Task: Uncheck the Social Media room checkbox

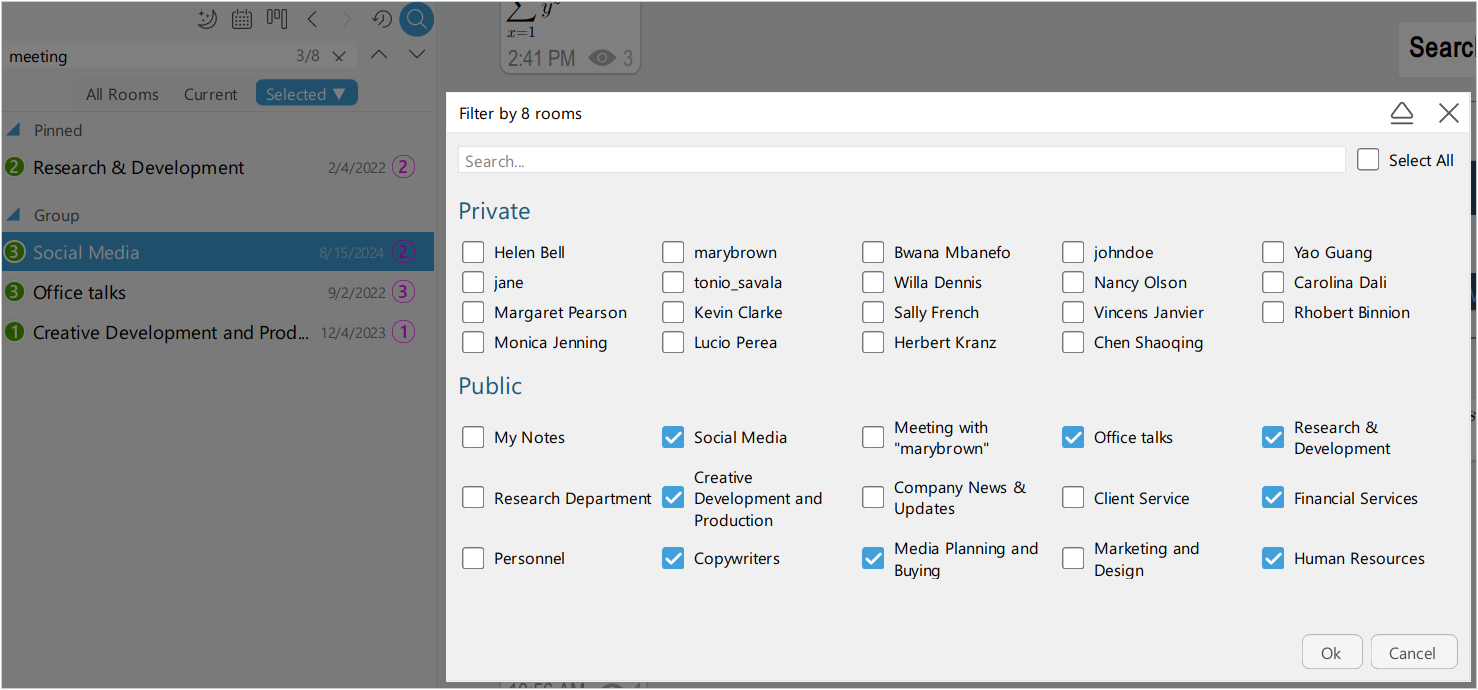Action: pyautogui.click(x=672, y=437)
